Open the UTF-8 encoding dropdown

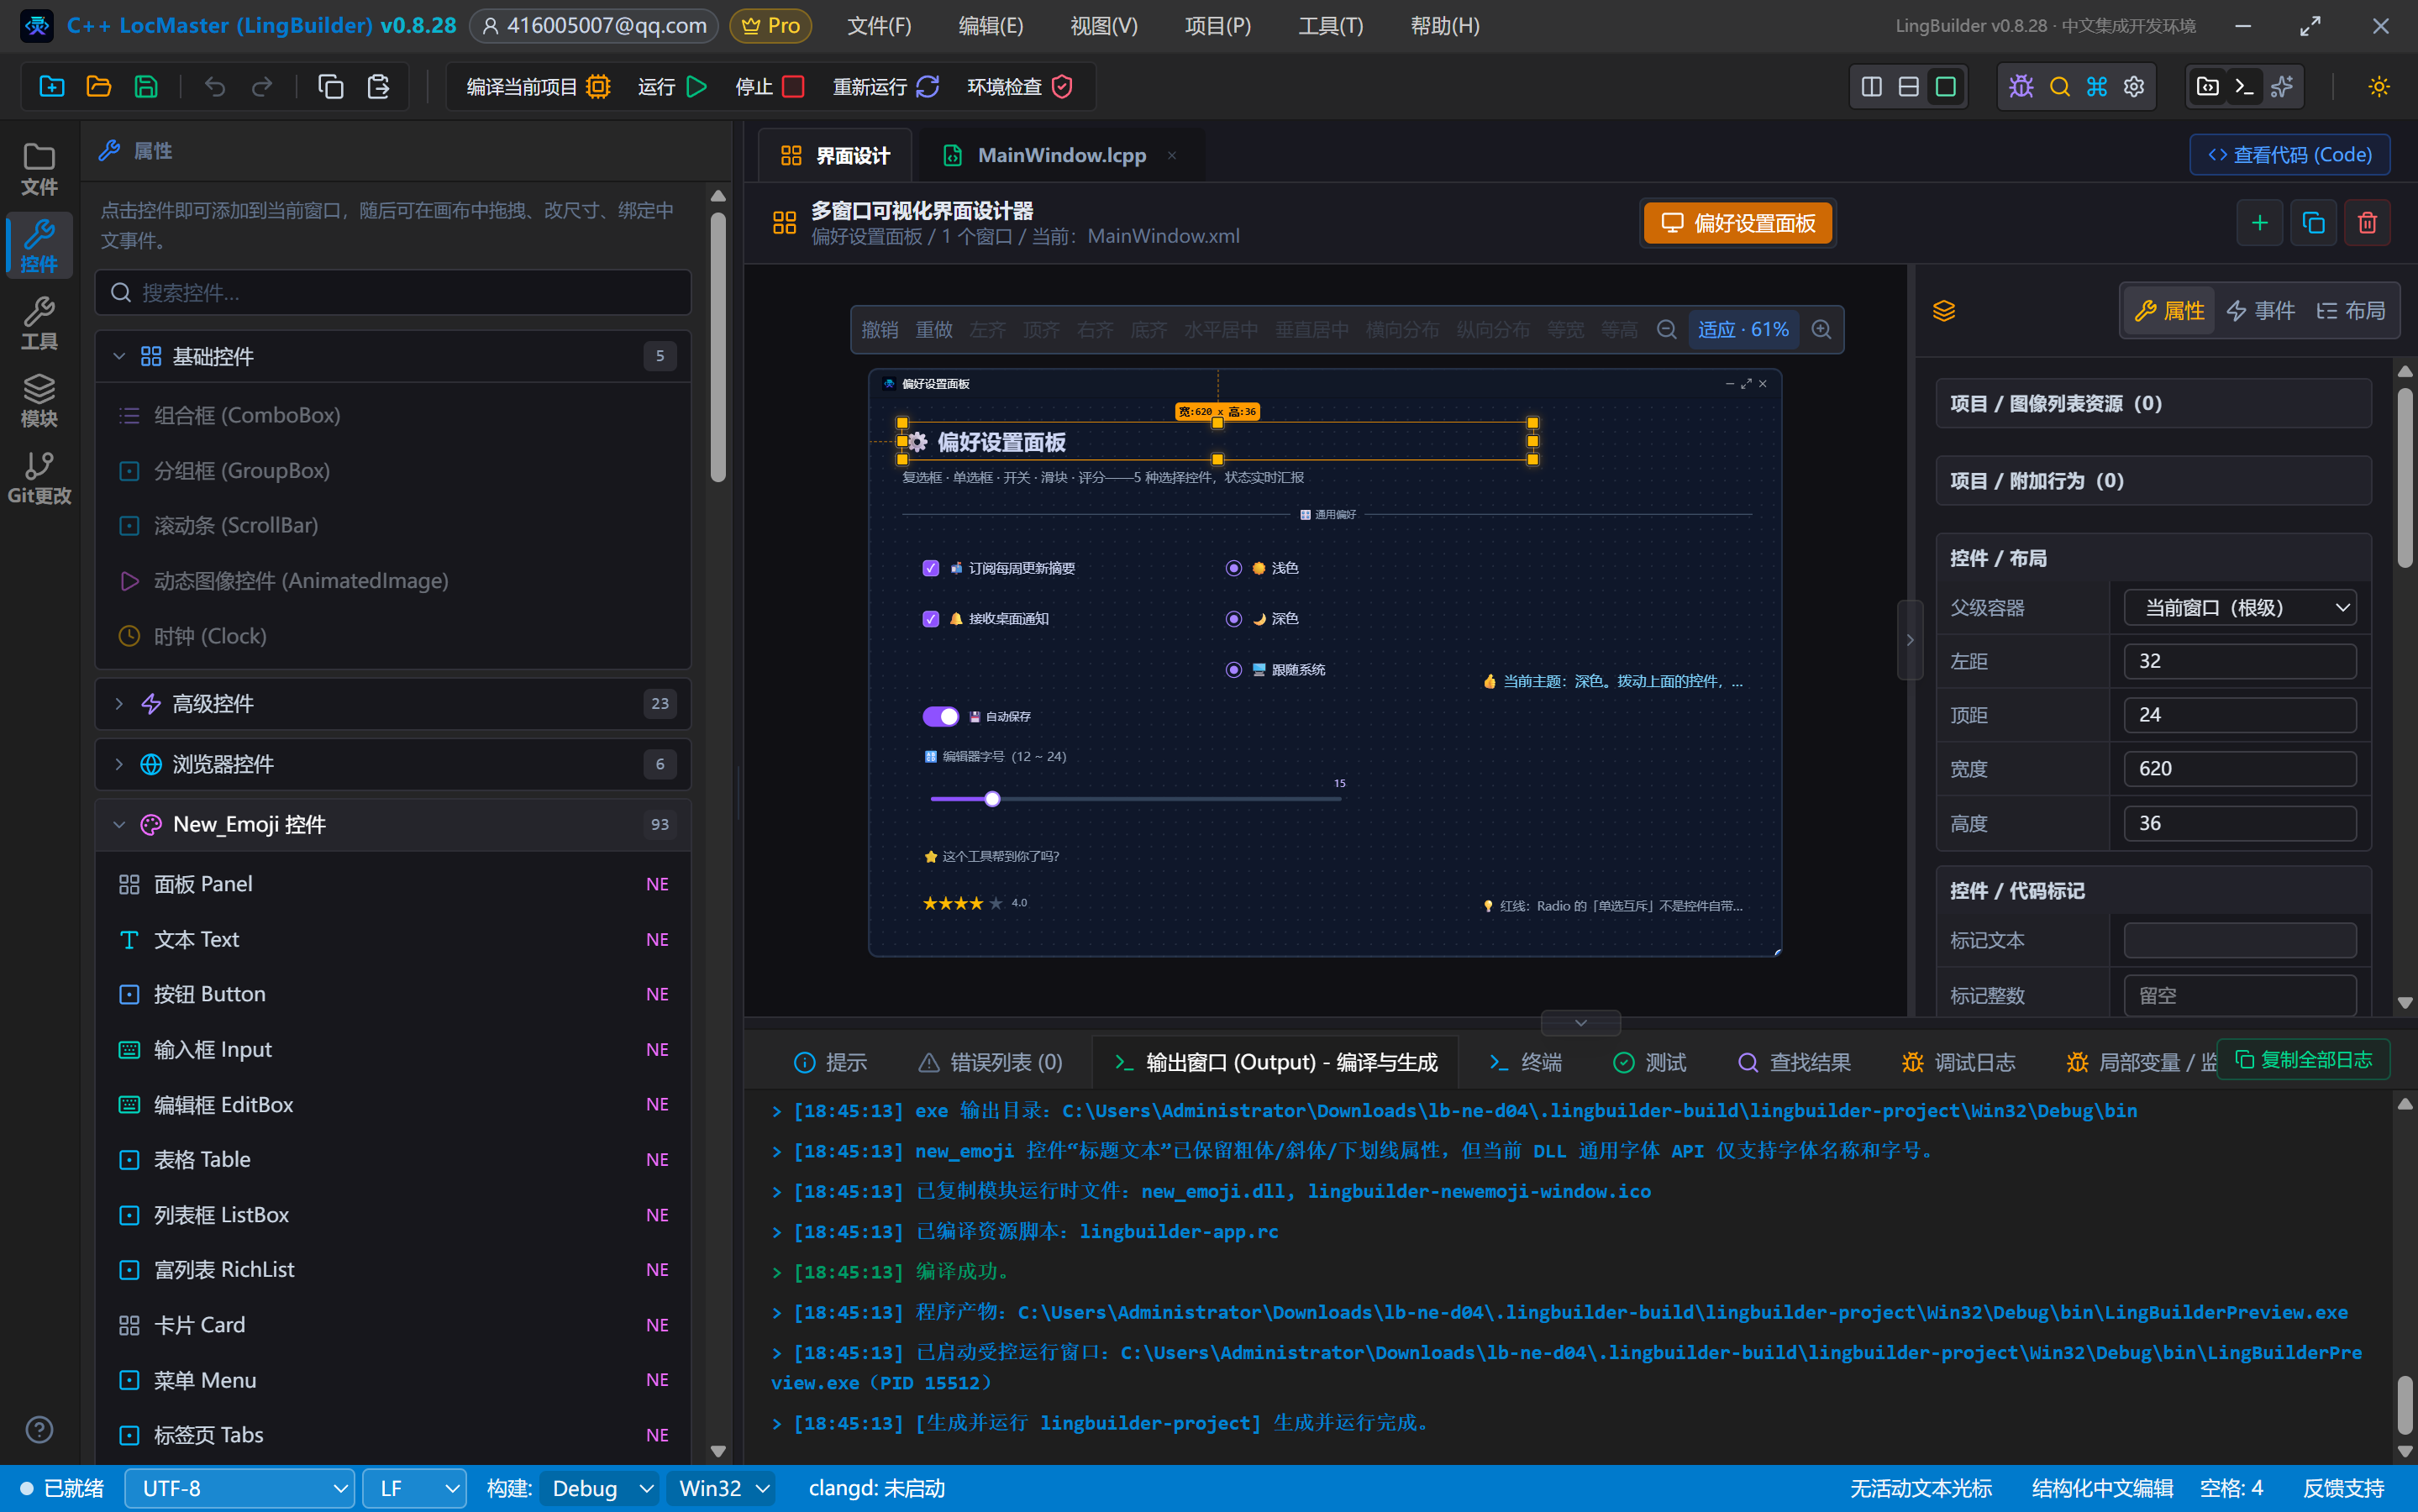click(x=240, y=1488)
